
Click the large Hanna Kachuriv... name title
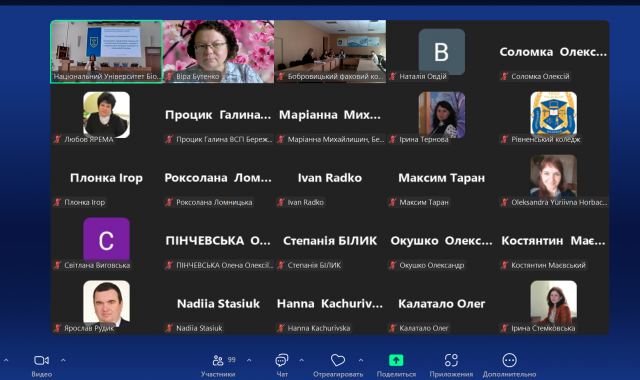330,304
